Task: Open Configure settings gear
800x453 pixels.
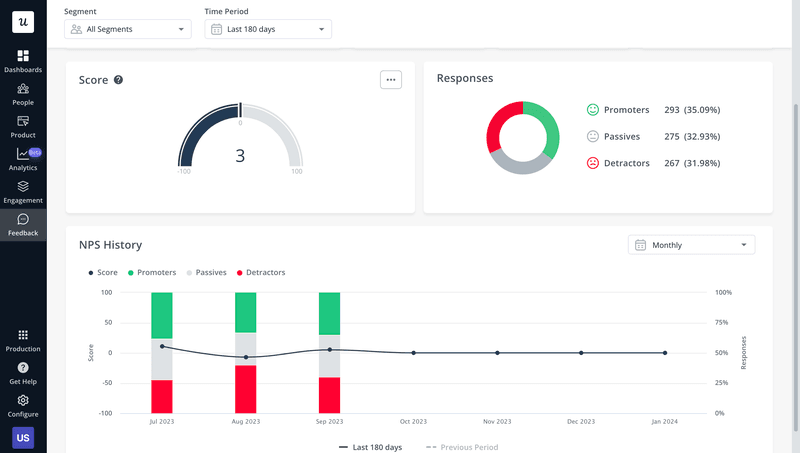Action: point(23,405)
